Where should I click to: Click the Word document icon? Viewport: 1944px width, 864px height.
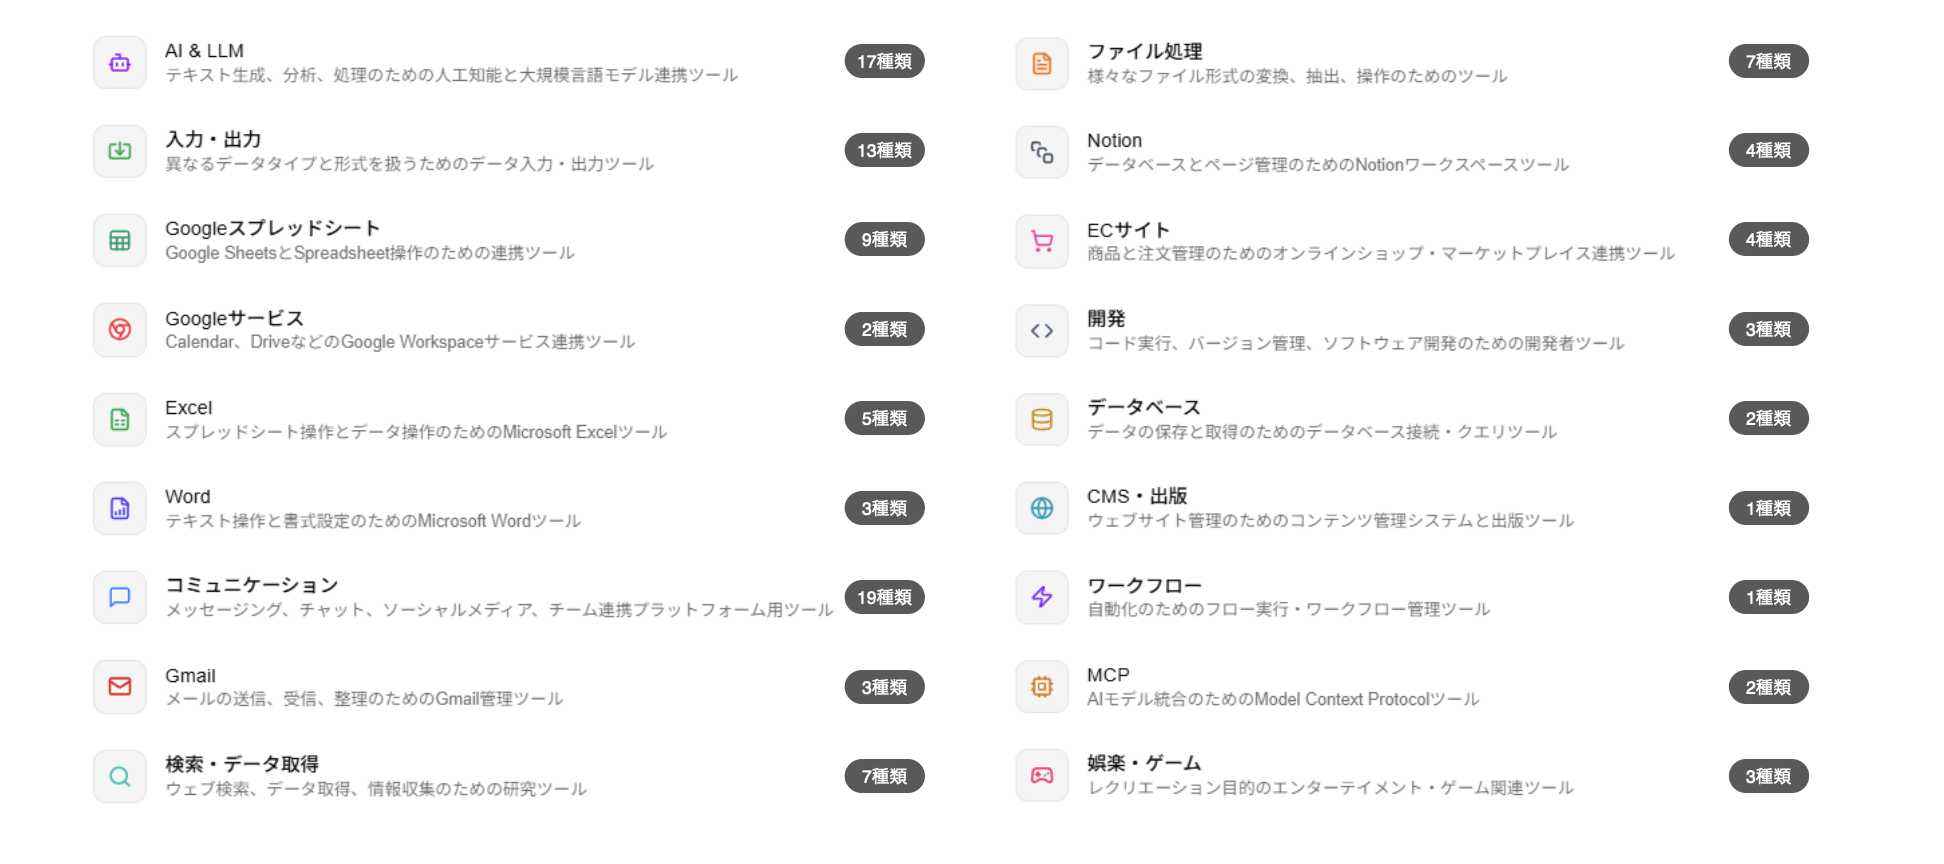point(120,508)
